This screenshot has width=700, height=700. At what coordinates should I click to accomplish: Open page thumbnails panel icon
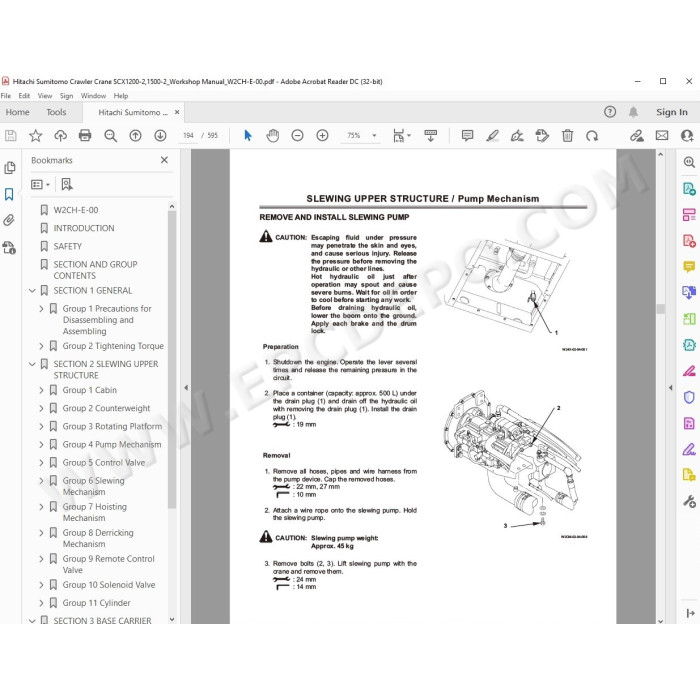(x=9, y=168)
